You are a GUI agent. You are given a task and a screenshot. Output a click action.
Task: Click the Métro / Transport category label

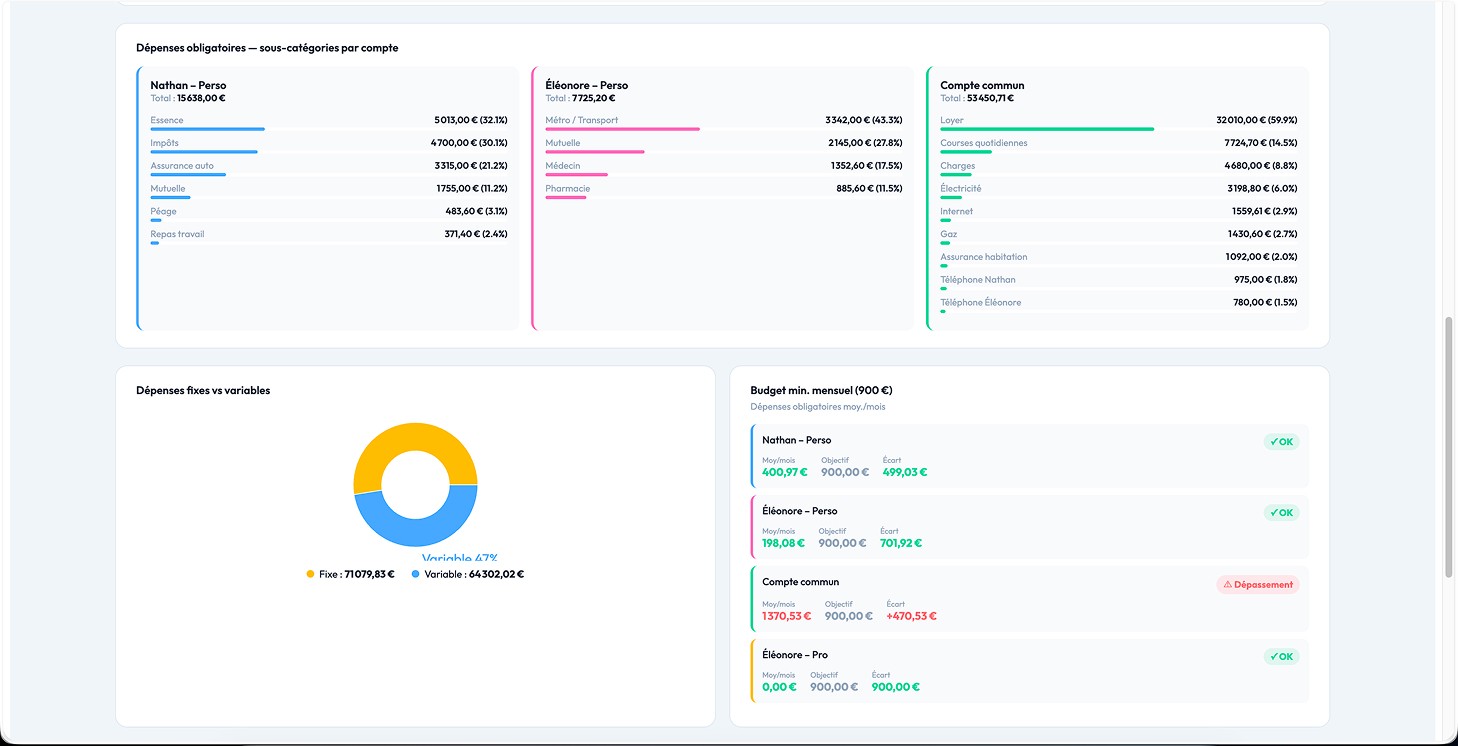(x=581, y=120)
